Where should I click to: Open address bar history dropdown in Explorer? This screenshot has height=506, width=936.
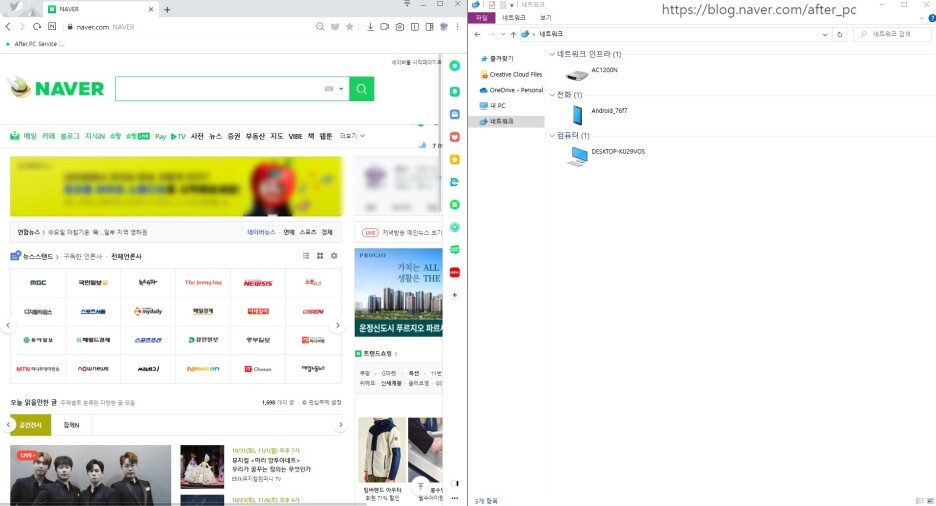click(825, 35)
